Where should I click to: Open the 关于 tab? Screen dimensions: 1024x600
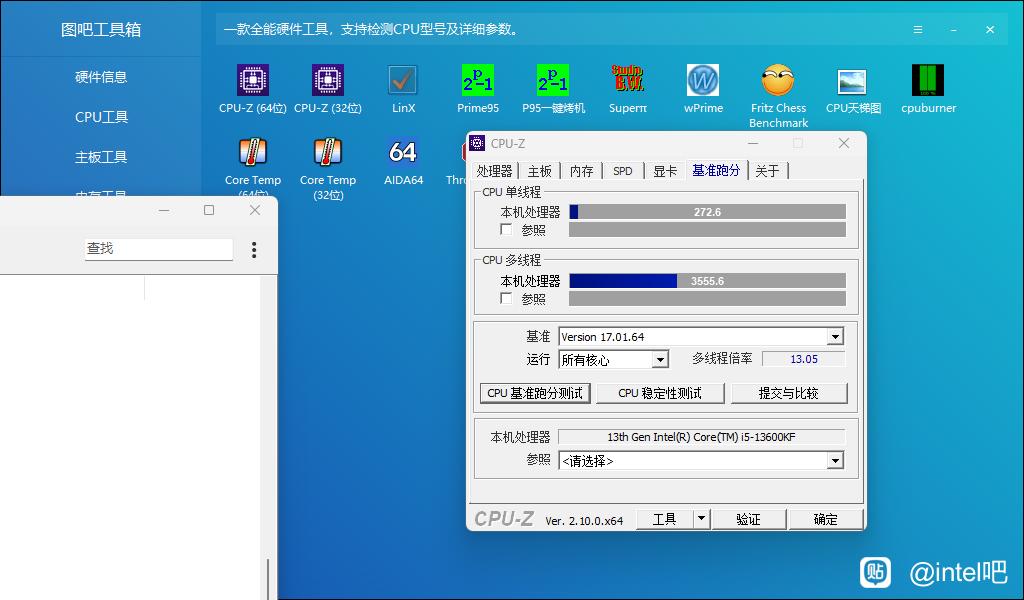coord(767,171)
